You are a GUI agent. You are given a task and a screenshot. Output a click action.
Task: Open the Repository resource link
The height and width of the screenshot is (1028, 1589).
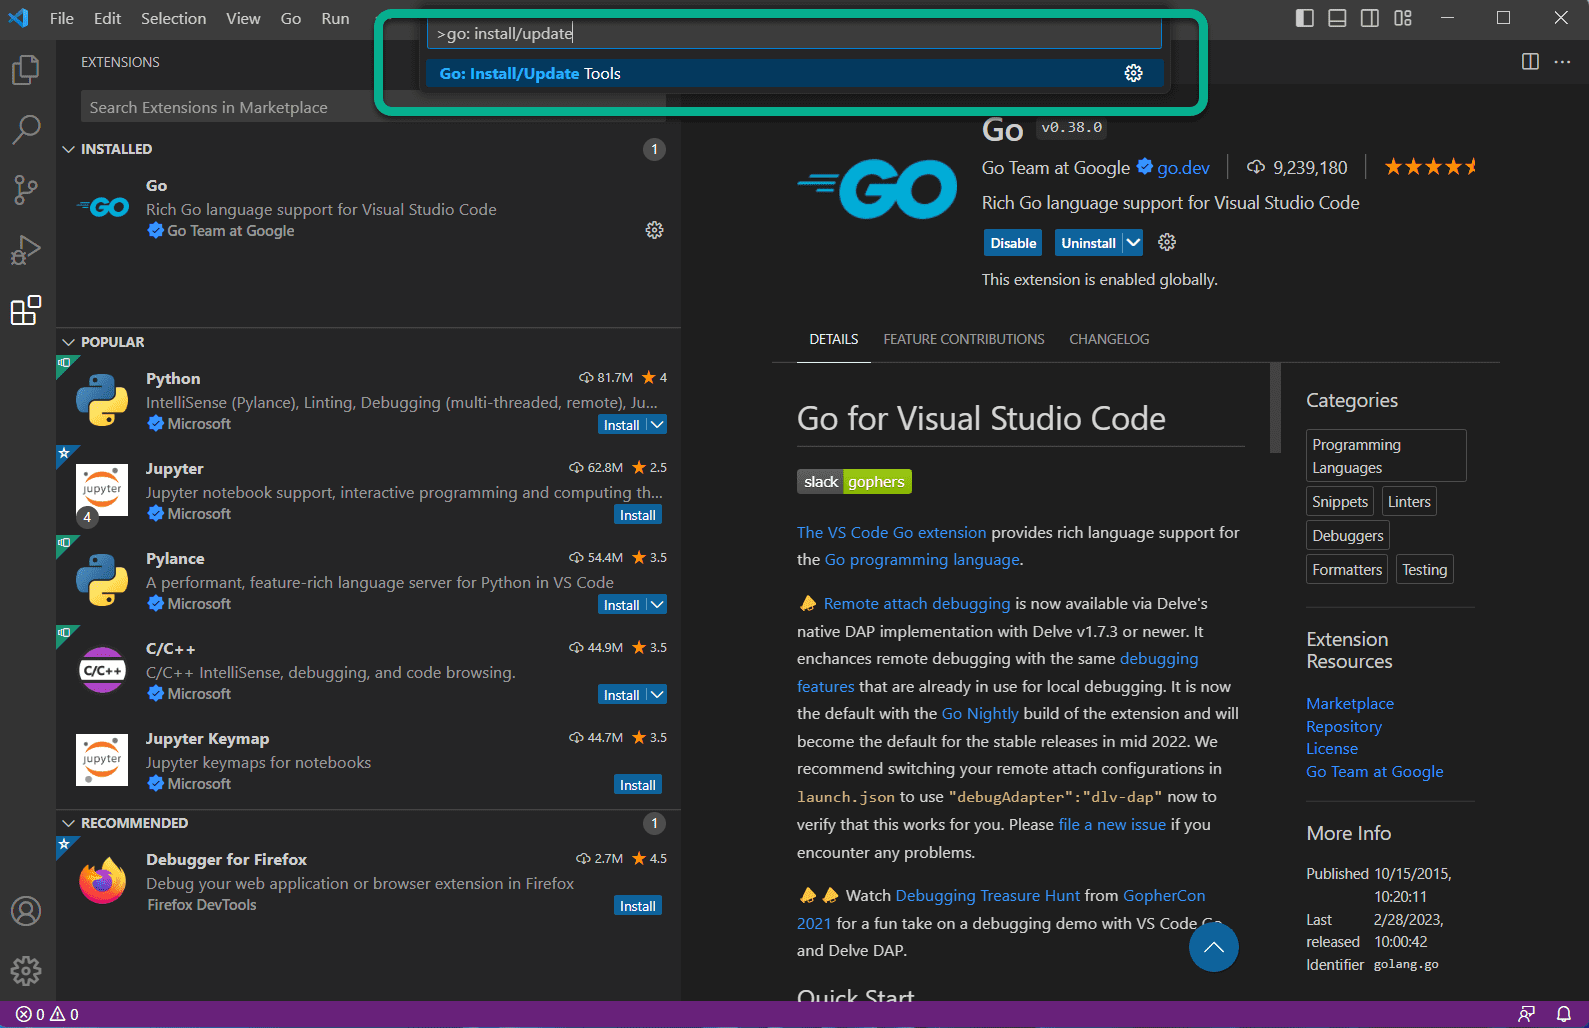pos(1344,727)
